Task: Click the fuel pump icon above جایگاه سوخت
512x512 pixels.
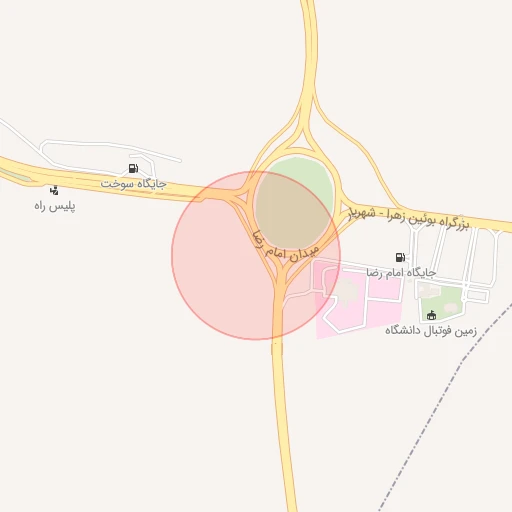Action: point(133,168)
